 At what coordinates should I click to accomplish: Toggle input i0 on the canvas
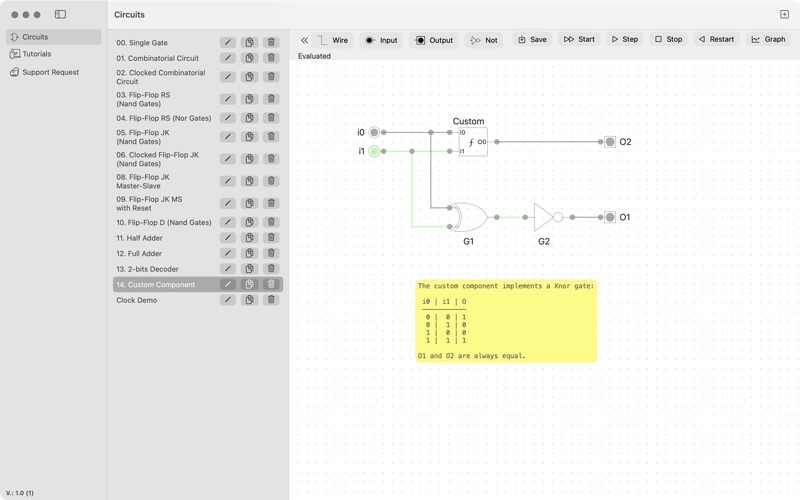point(374,132)
